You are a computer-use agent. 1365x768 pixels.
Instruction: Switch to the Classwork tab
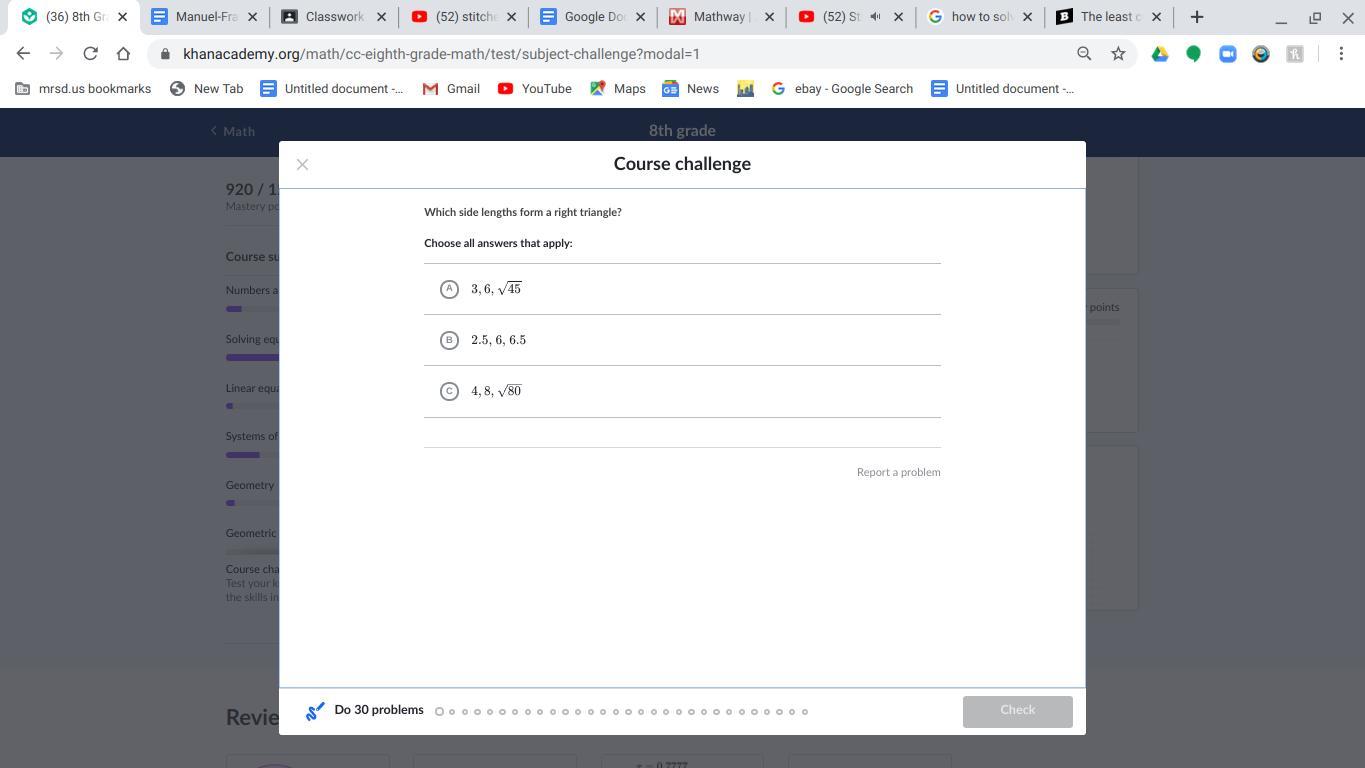click(333, 17)
